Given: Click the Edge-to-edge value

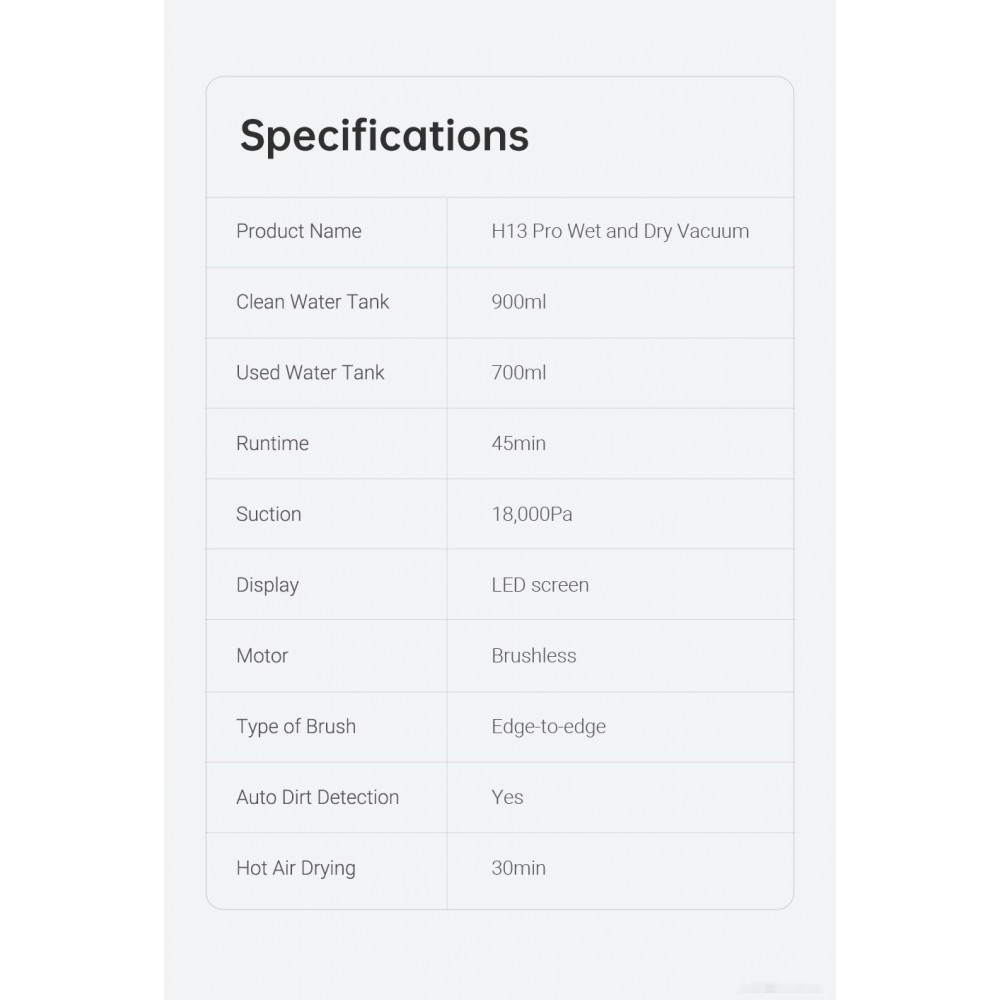Looking at the screenshot, I should coord(549,727).
